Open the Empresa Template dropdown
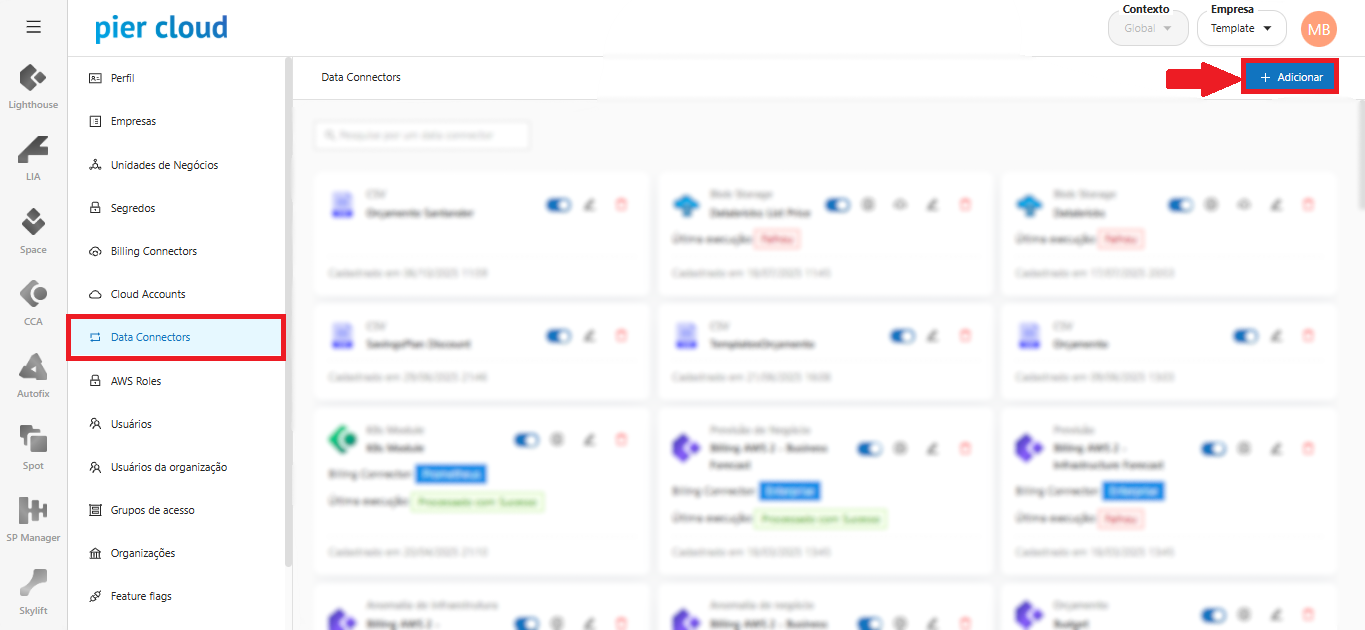This screenshot has height=630, width=1365. (1241, 29)
